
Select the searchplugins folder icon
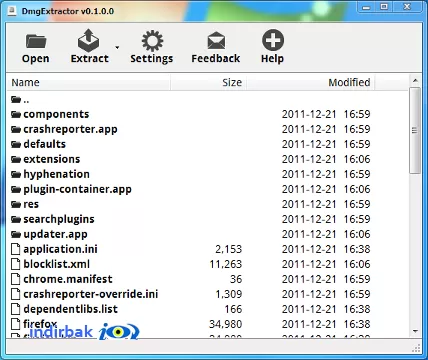[x=16, y=219]
